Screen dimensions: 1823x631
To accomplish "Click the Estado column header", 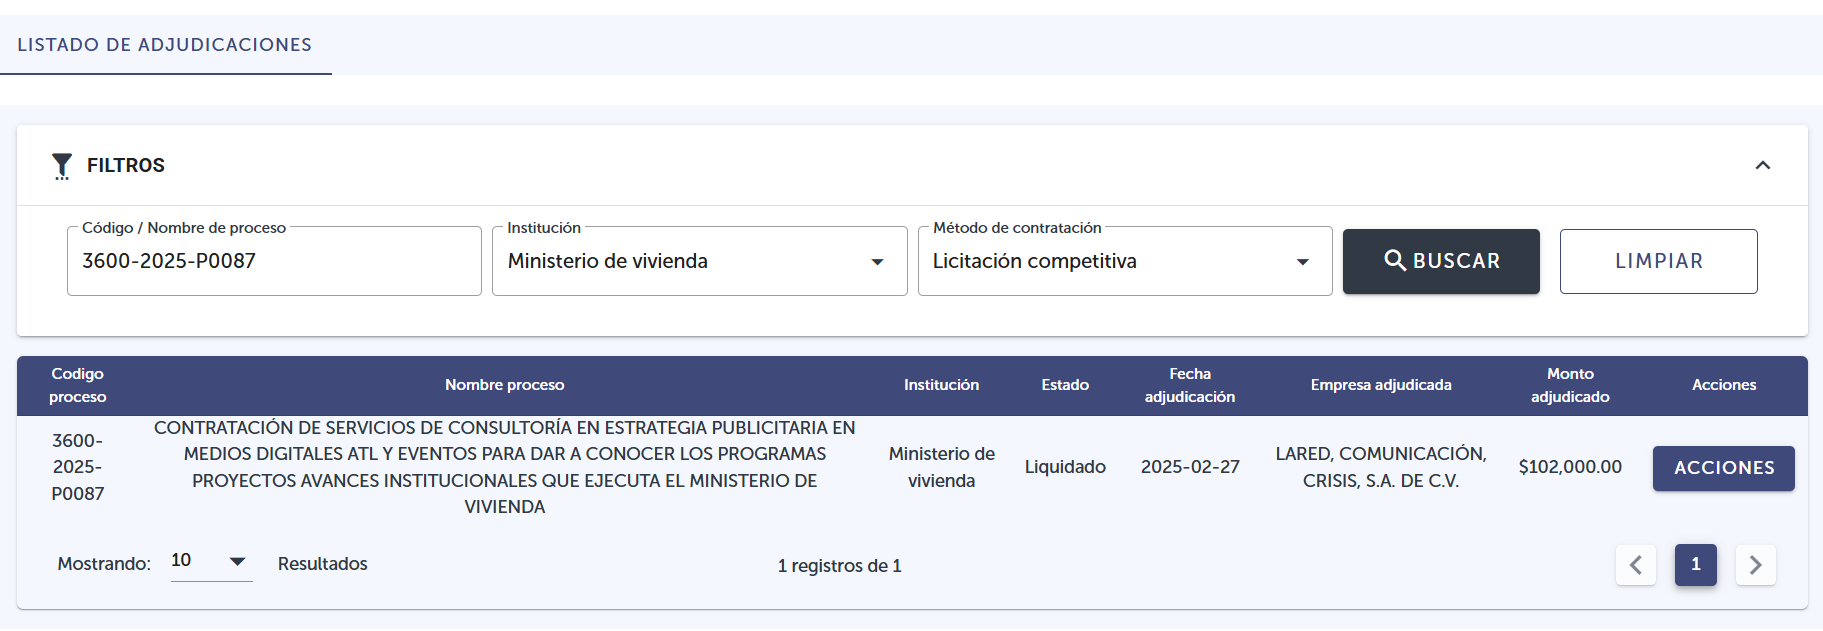I will tap(1065, 385).
